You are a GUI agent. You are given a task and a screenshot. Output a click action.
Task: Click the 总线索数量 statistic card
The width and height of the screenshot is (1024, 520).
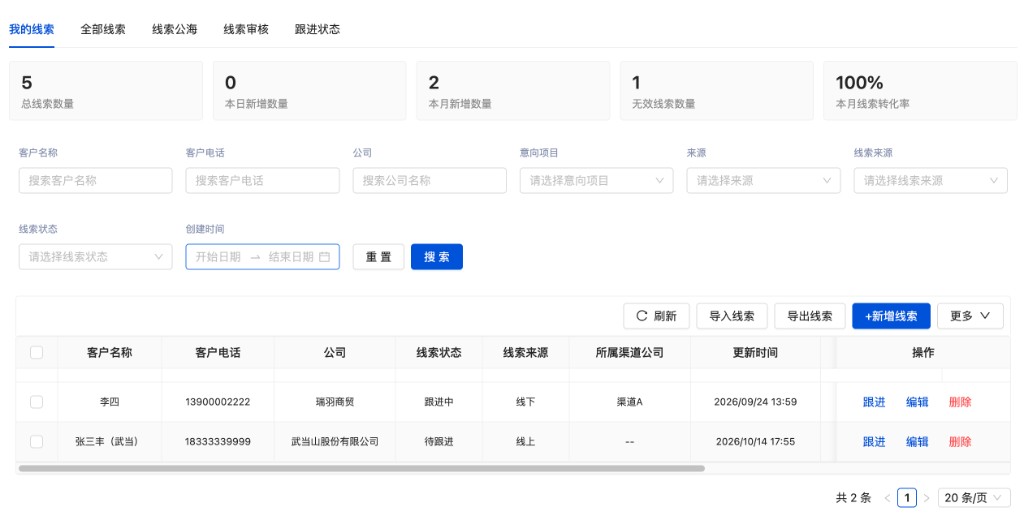pyautogui.click(x=106, y=91)
